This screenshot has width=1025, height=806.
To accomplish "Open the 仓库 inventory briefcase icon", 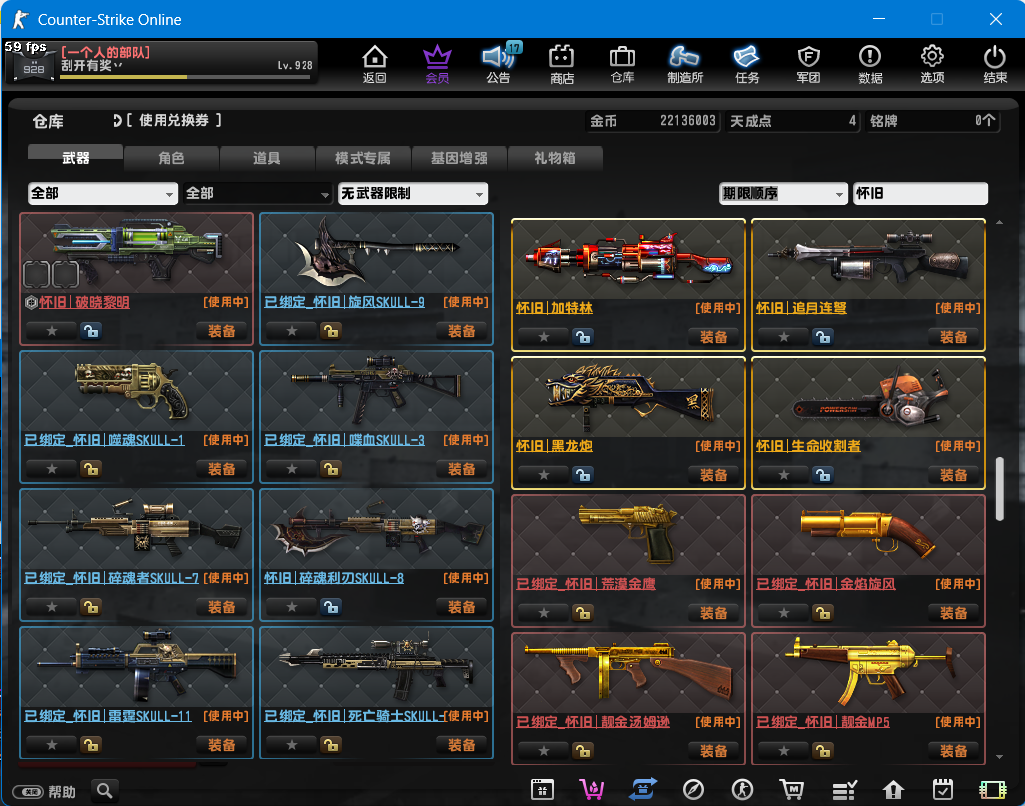I will [x=622, y=64].
